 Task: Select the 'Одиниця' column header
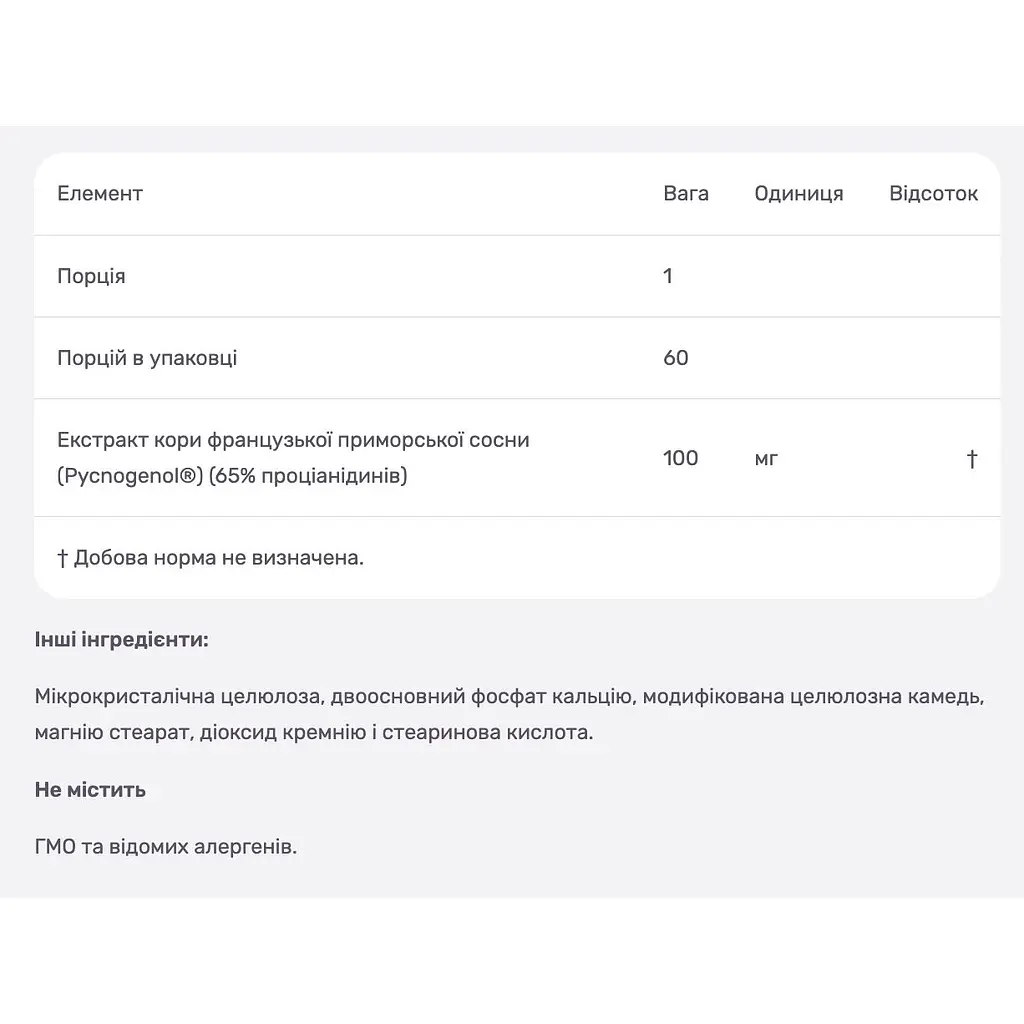[x=799, y=194]
